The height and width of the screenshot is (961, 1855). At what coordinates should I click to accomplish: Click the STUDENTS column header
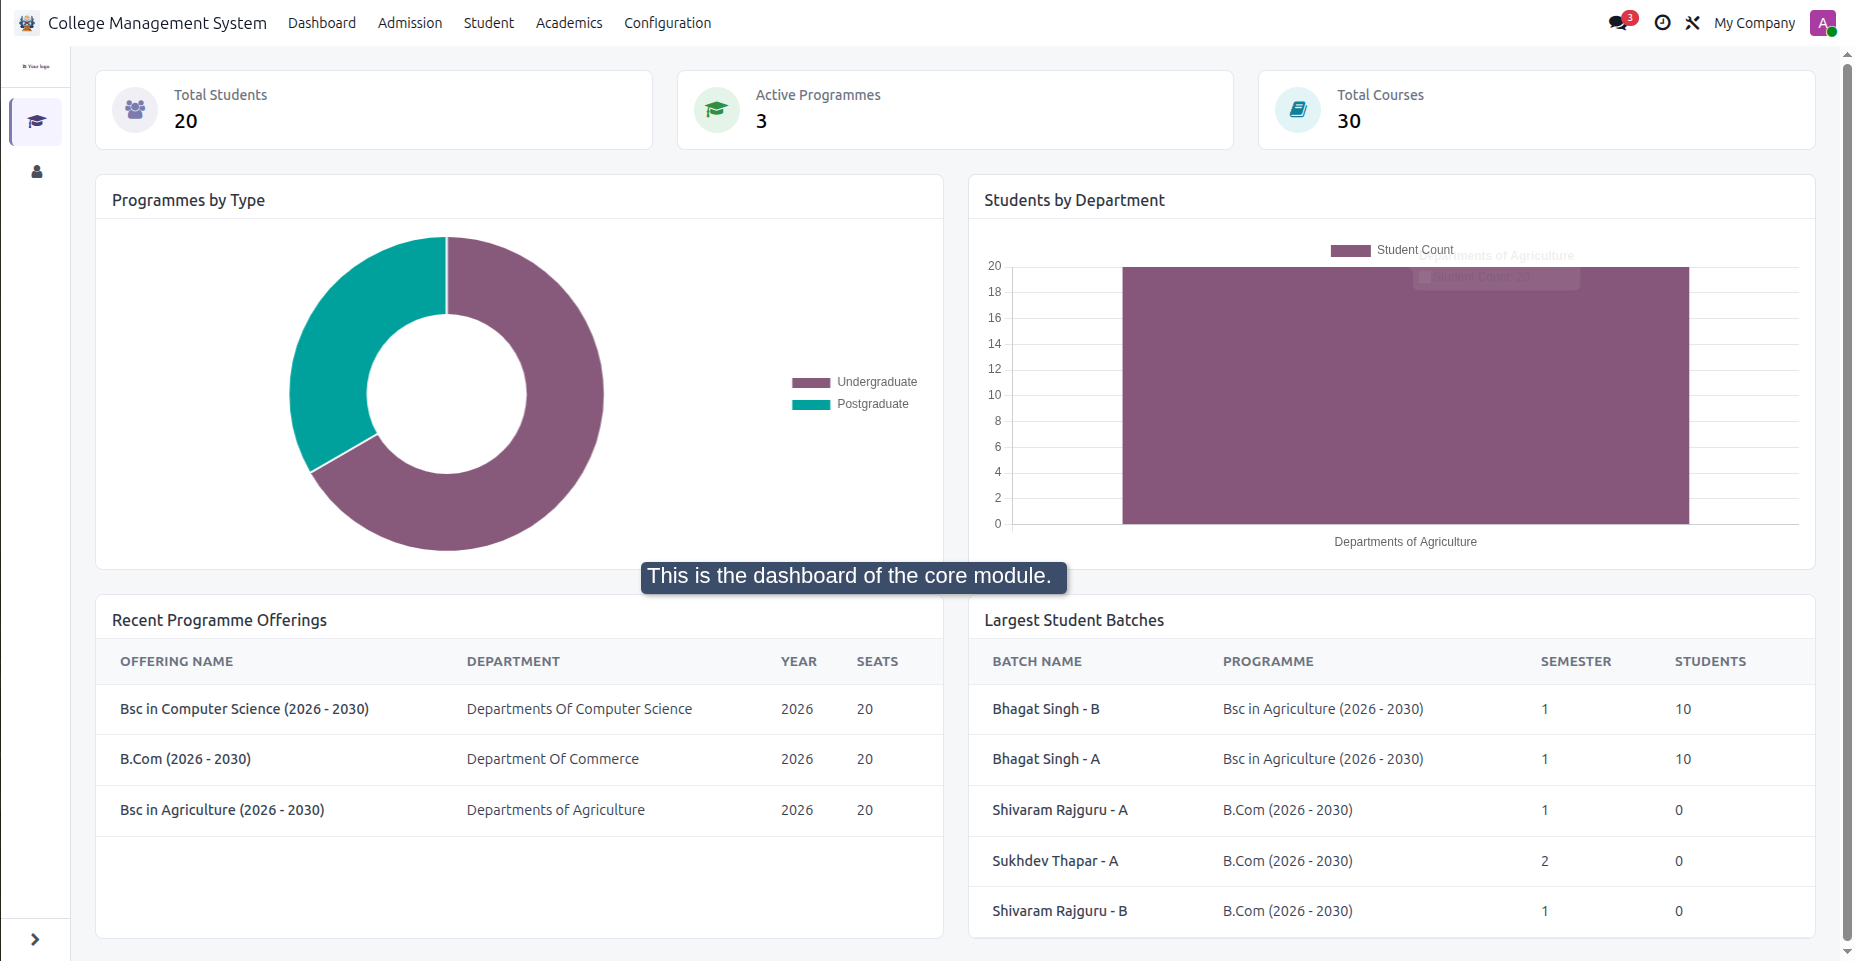point(1710,662)
